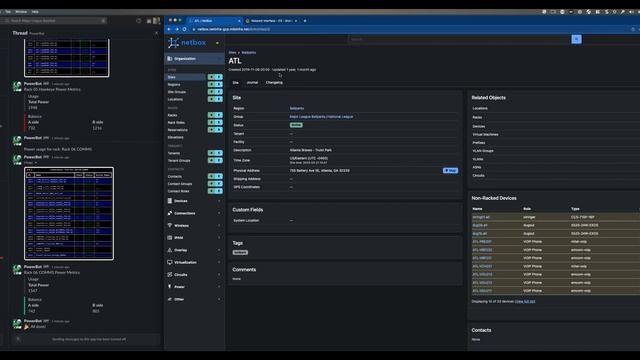Image resolution: width=640 pixels, height=360 pixels.
Task: Open Site Groups in the sidebar
Action: pos(177,92)
